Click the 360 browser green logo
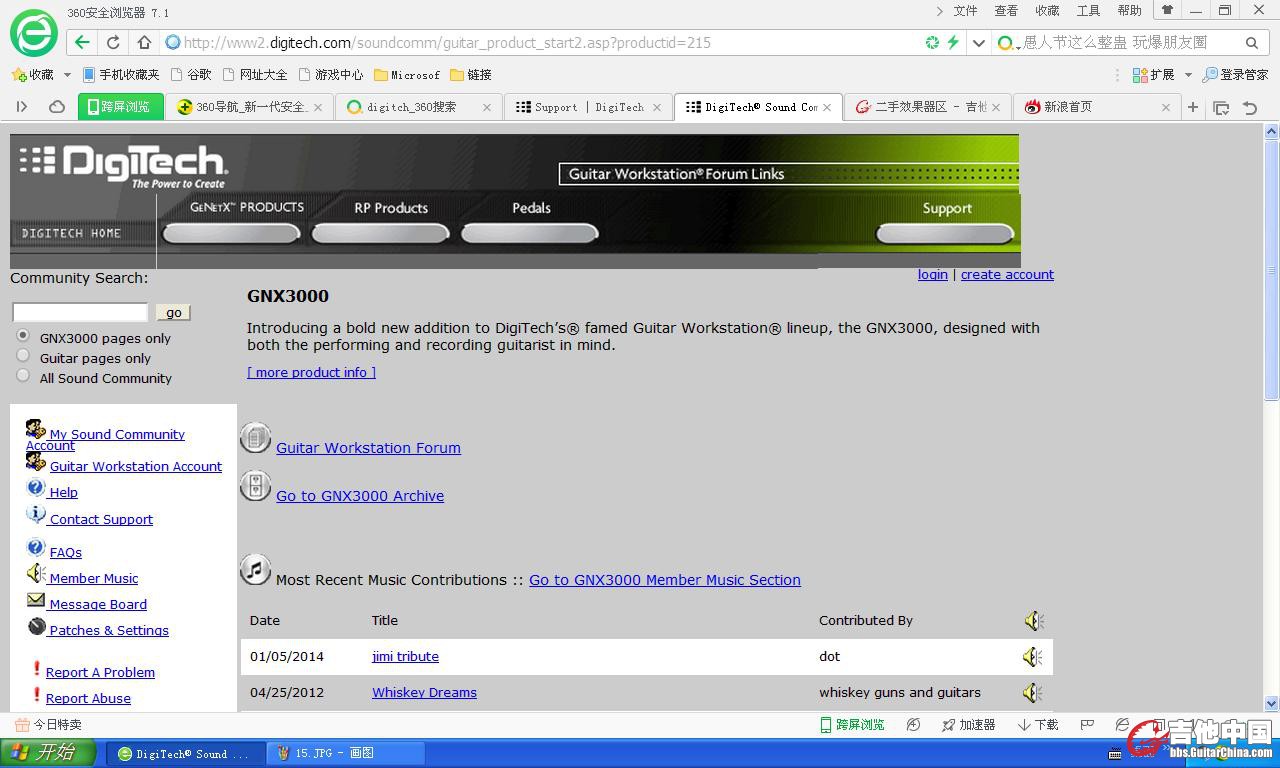 [x=34, y=33]
